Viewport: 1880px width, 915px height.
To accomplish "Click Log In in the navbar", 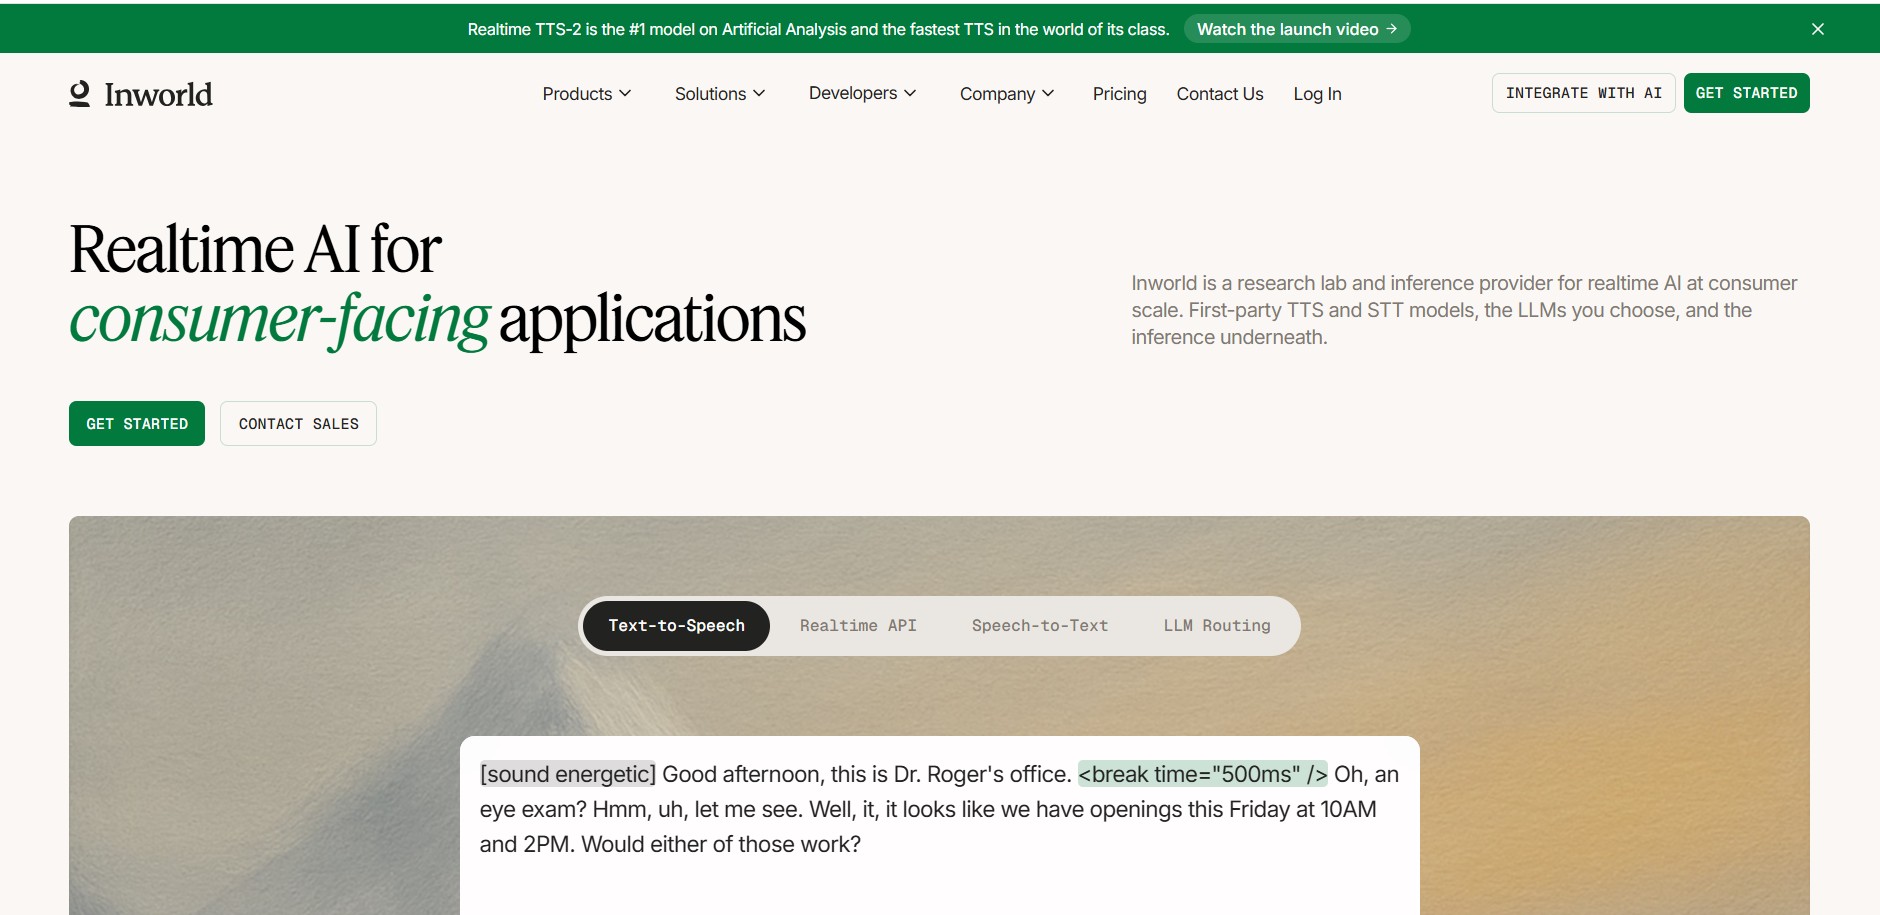I will click(x=1318, y=94).
